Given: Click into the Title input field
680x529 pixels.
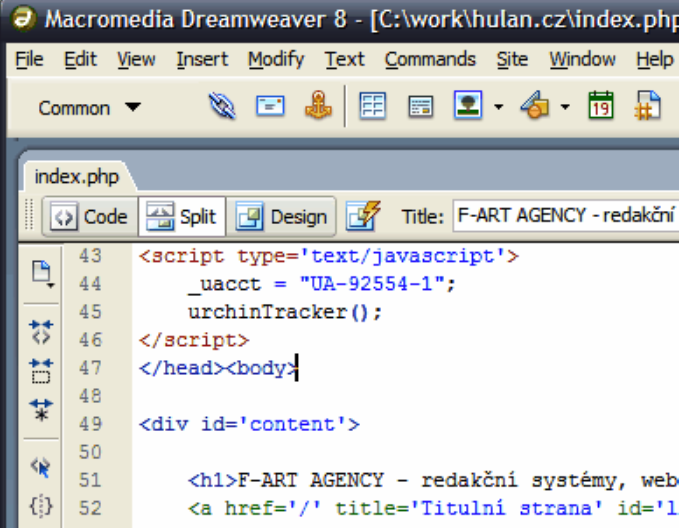Looking at the screenshot, I should tap(566, 216).
